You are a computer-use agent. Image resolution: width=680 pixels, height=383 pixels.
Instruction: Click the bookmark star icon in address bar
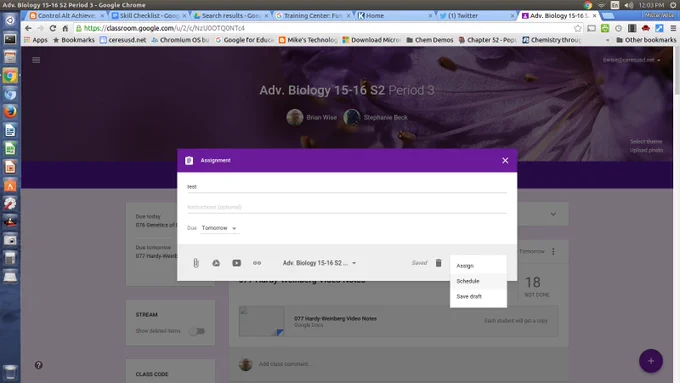click(x=578, y=28)
